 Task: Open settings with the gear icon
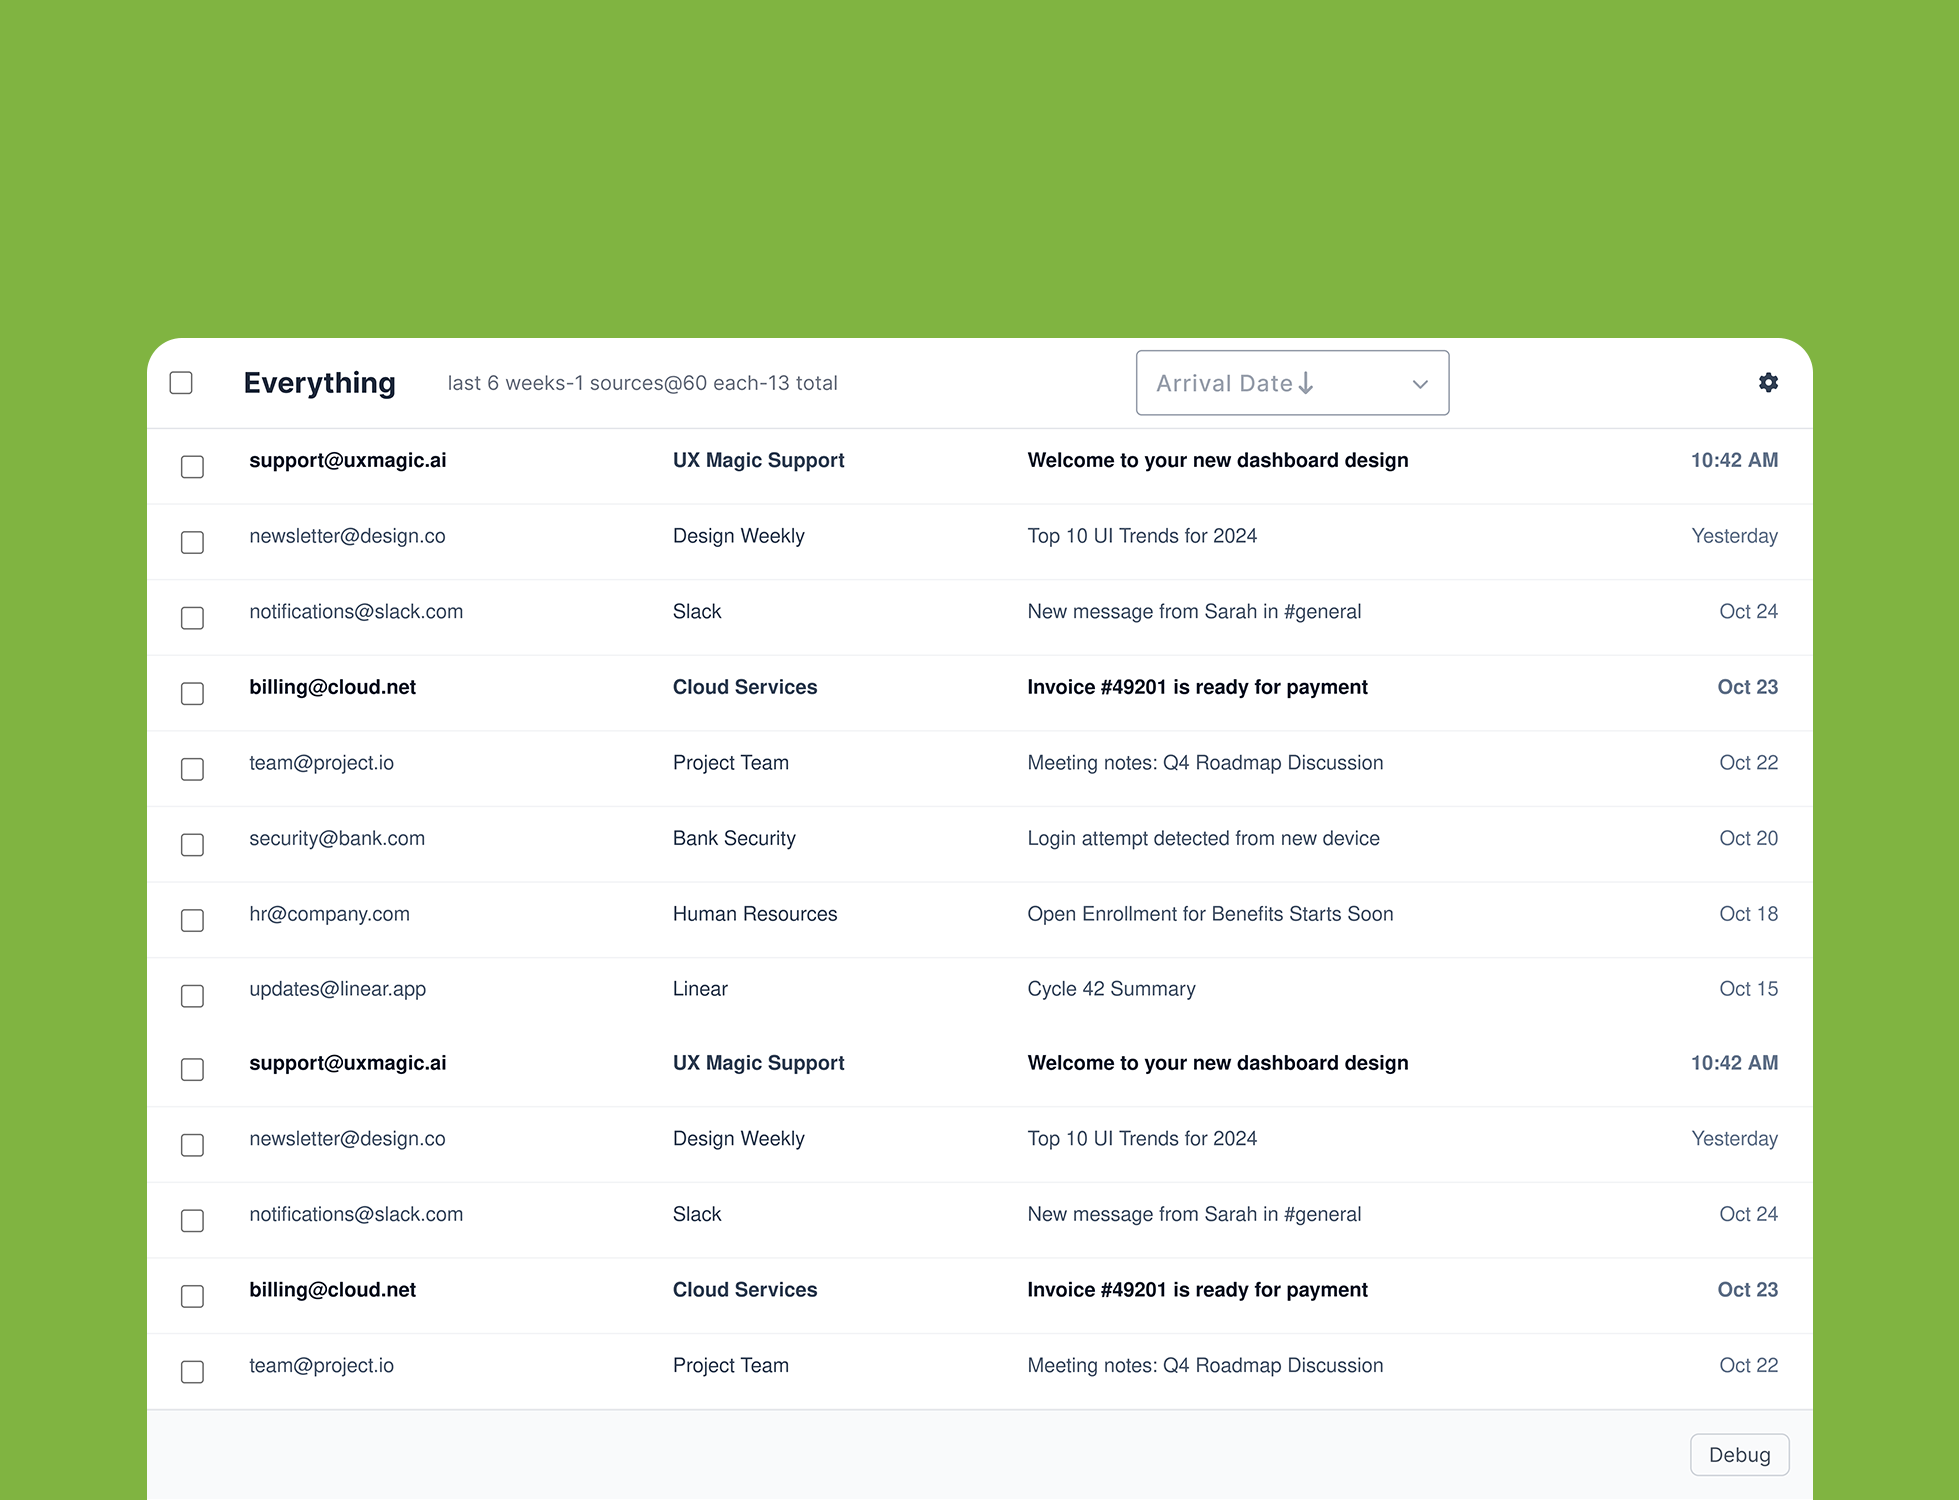[x=1768, y=383]
